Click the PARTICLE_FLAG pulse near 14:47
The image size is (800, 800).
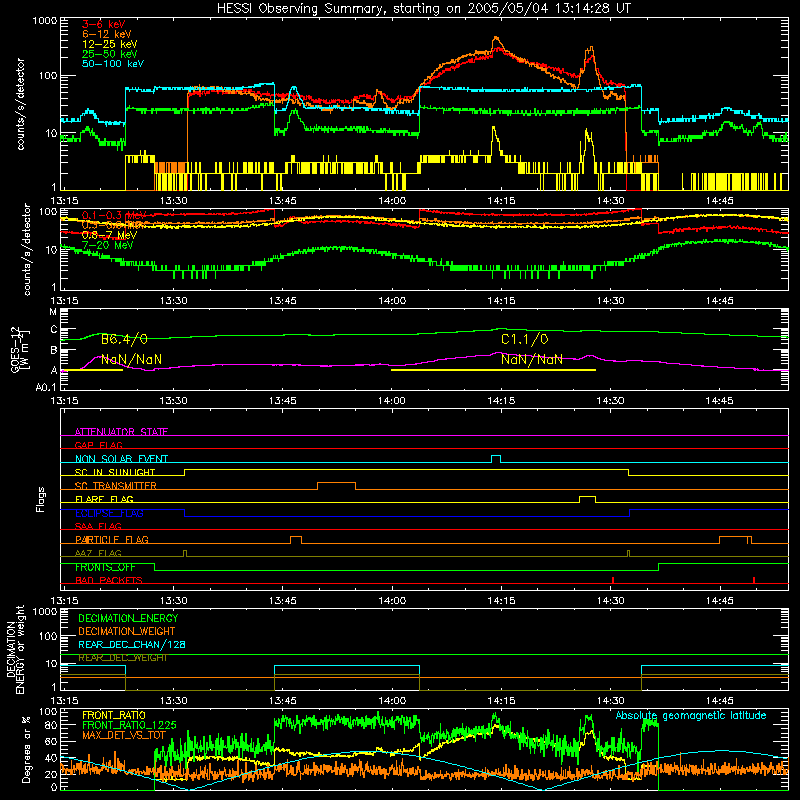pos(735,540)
